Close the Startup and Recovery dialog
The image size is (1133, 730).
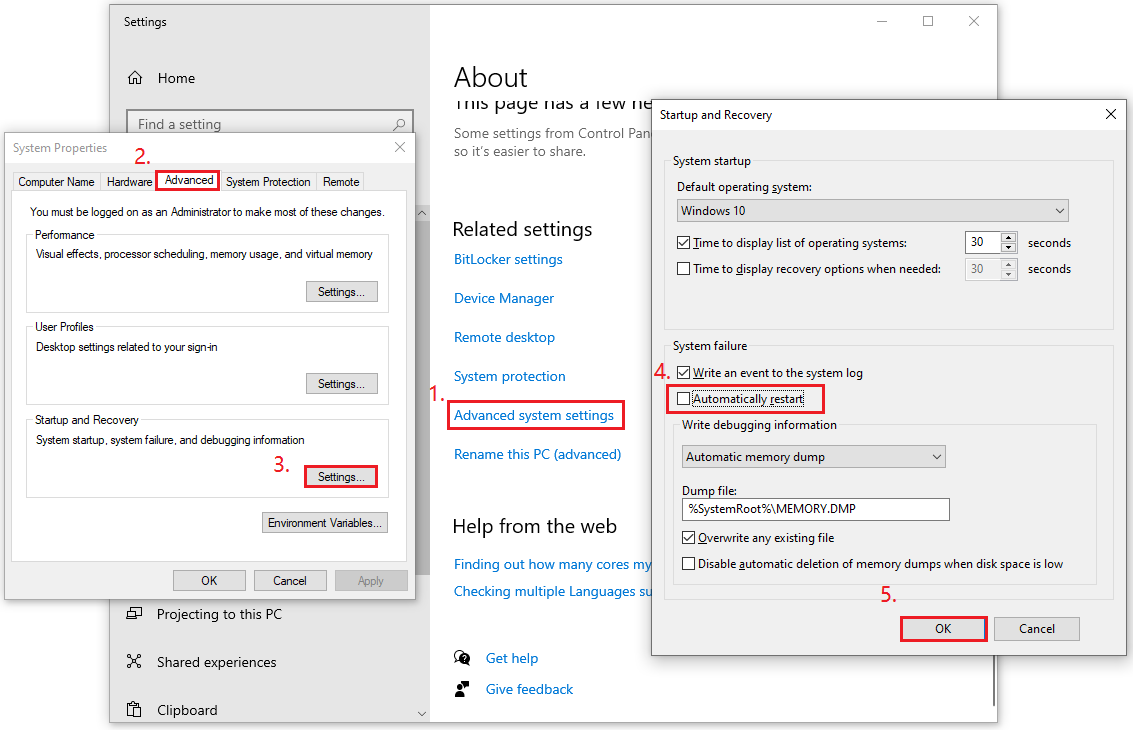pos(1111,114)
